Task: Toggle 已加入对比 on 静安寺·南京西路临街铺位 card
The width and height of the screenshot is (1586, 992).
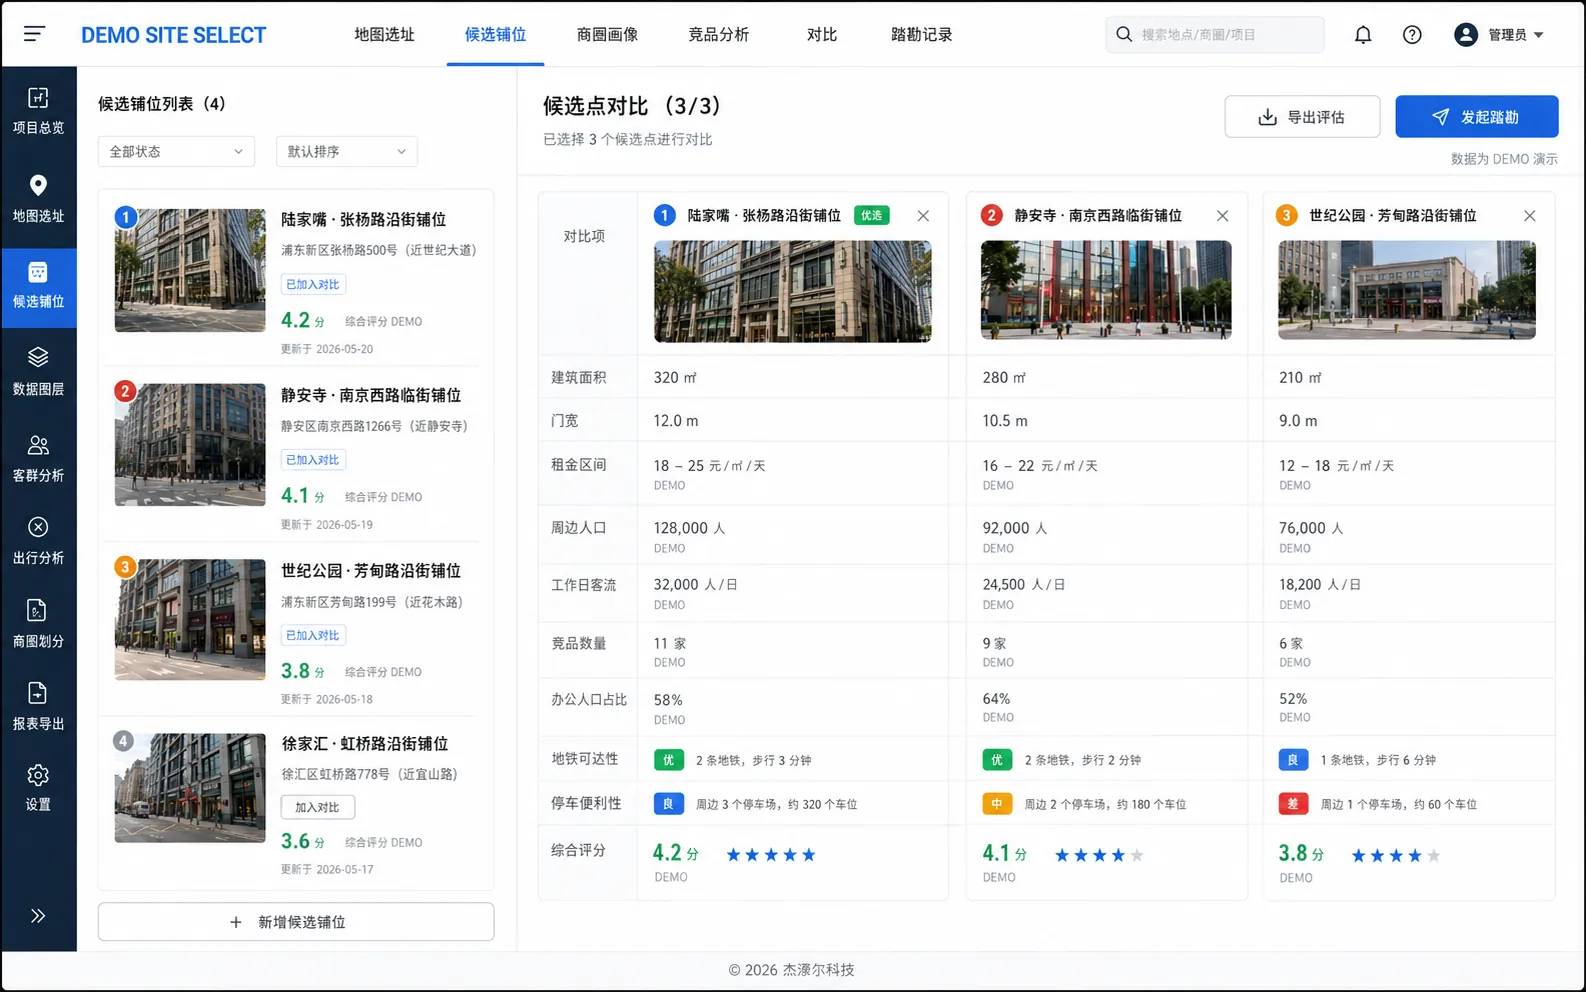Action: click(313, 460)
